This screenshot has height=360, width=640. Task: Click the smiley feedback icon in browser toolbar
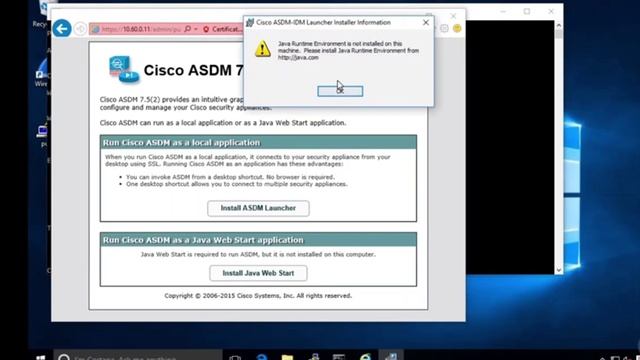tap(457, 28)
